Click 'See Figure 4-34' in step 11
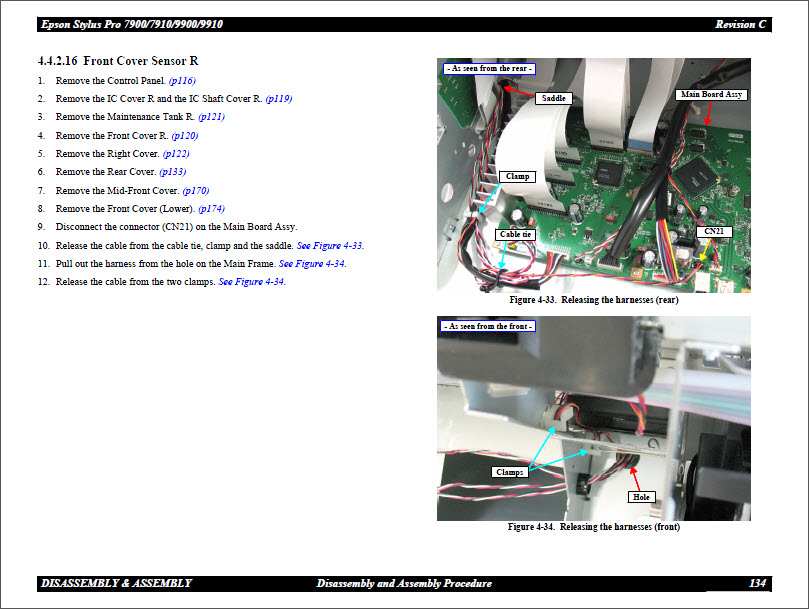 click(312, 264)
